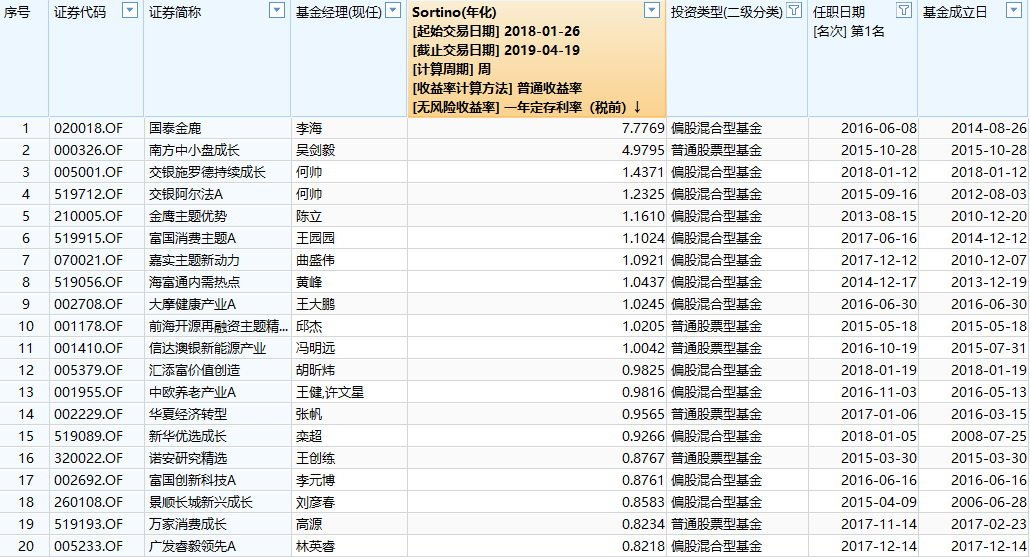Click the tenure date 2018-01-19
Screen dimensions: 1030x557
point(878,370)
